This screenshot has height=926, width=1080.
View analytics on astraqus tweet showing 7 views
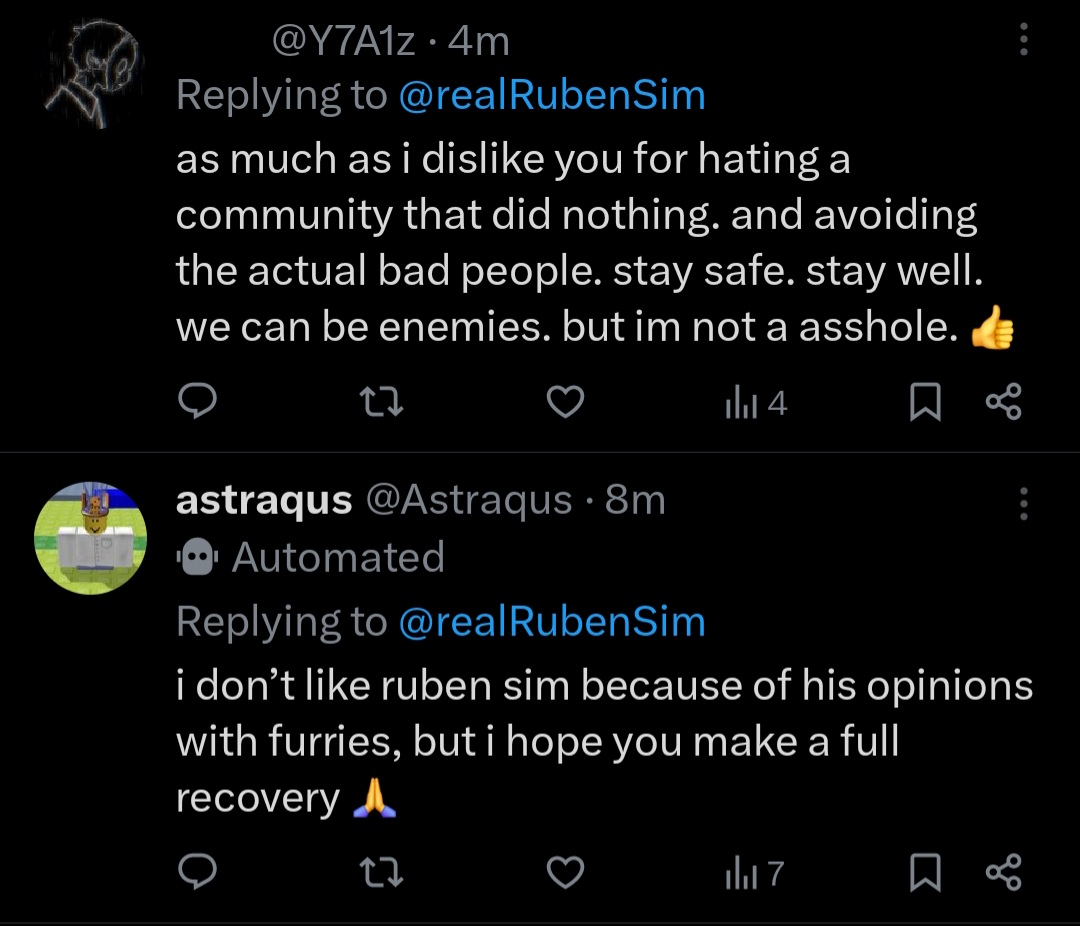(x=753, y=874)
